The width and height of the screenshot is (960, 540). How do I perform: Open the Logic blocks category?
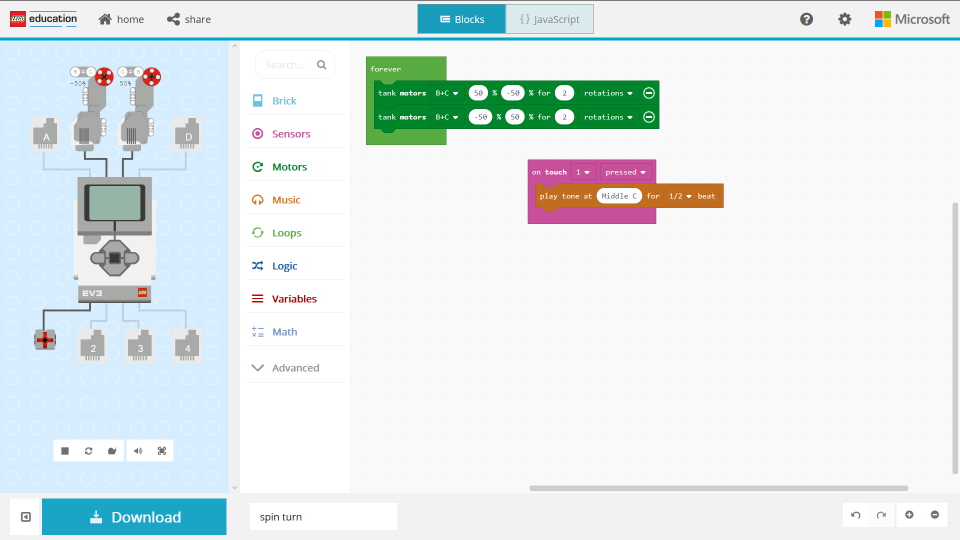coord(295,266)
